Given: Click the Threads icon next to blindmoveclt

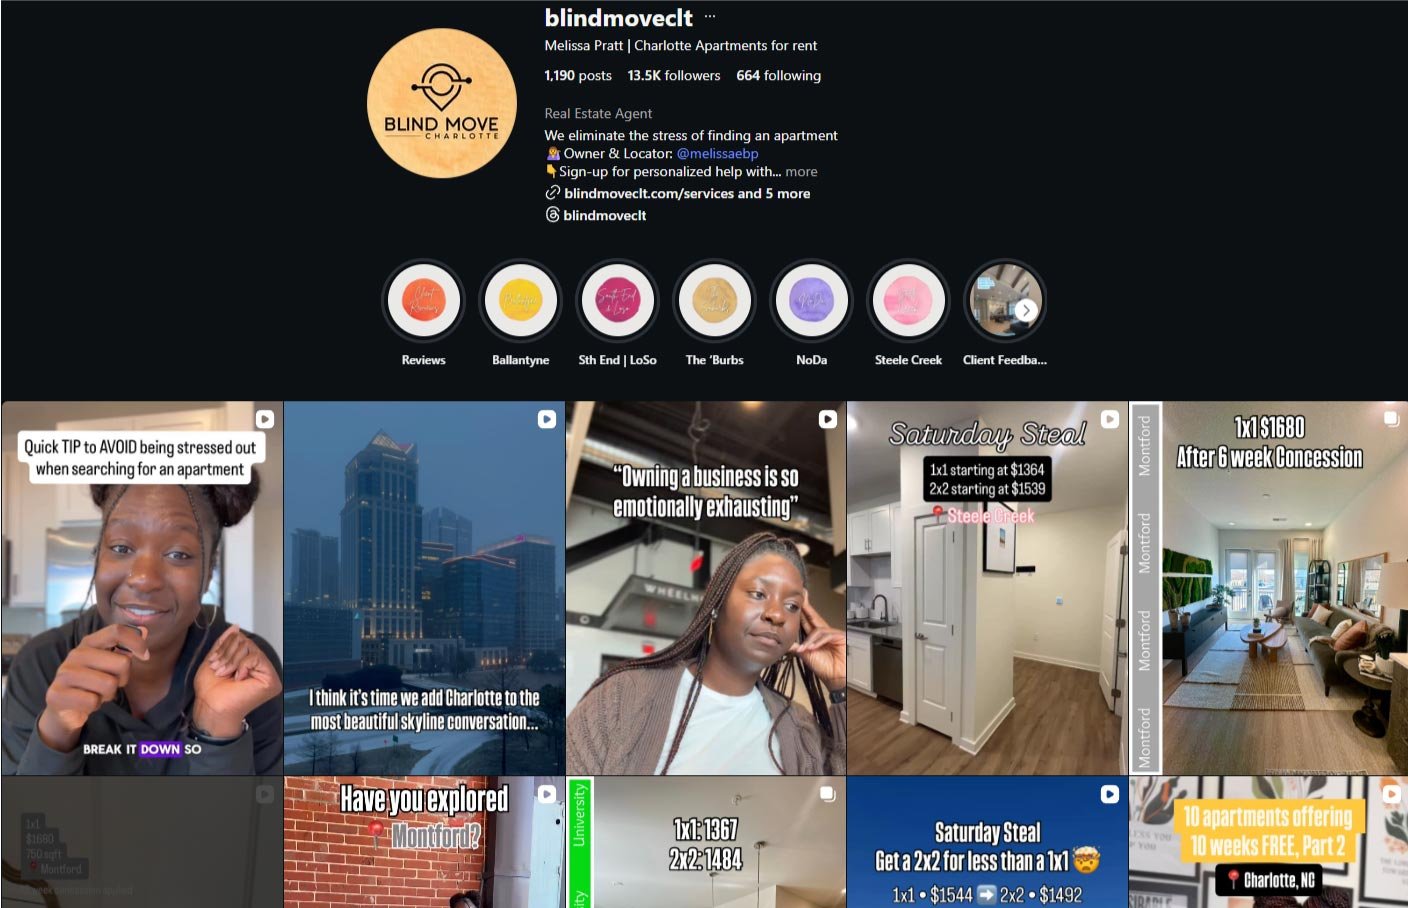Looking at the screenshot, I should point(552,215).
